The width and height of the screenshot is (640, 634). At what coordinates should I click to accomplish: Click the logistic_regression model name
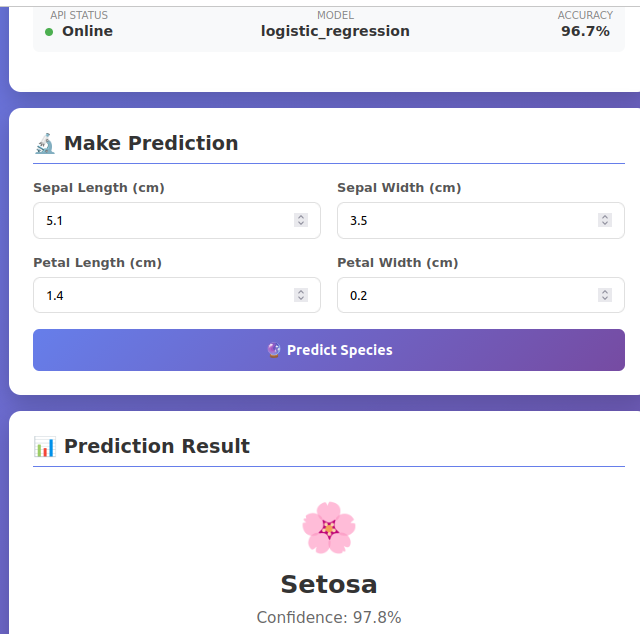coord(335,31)
